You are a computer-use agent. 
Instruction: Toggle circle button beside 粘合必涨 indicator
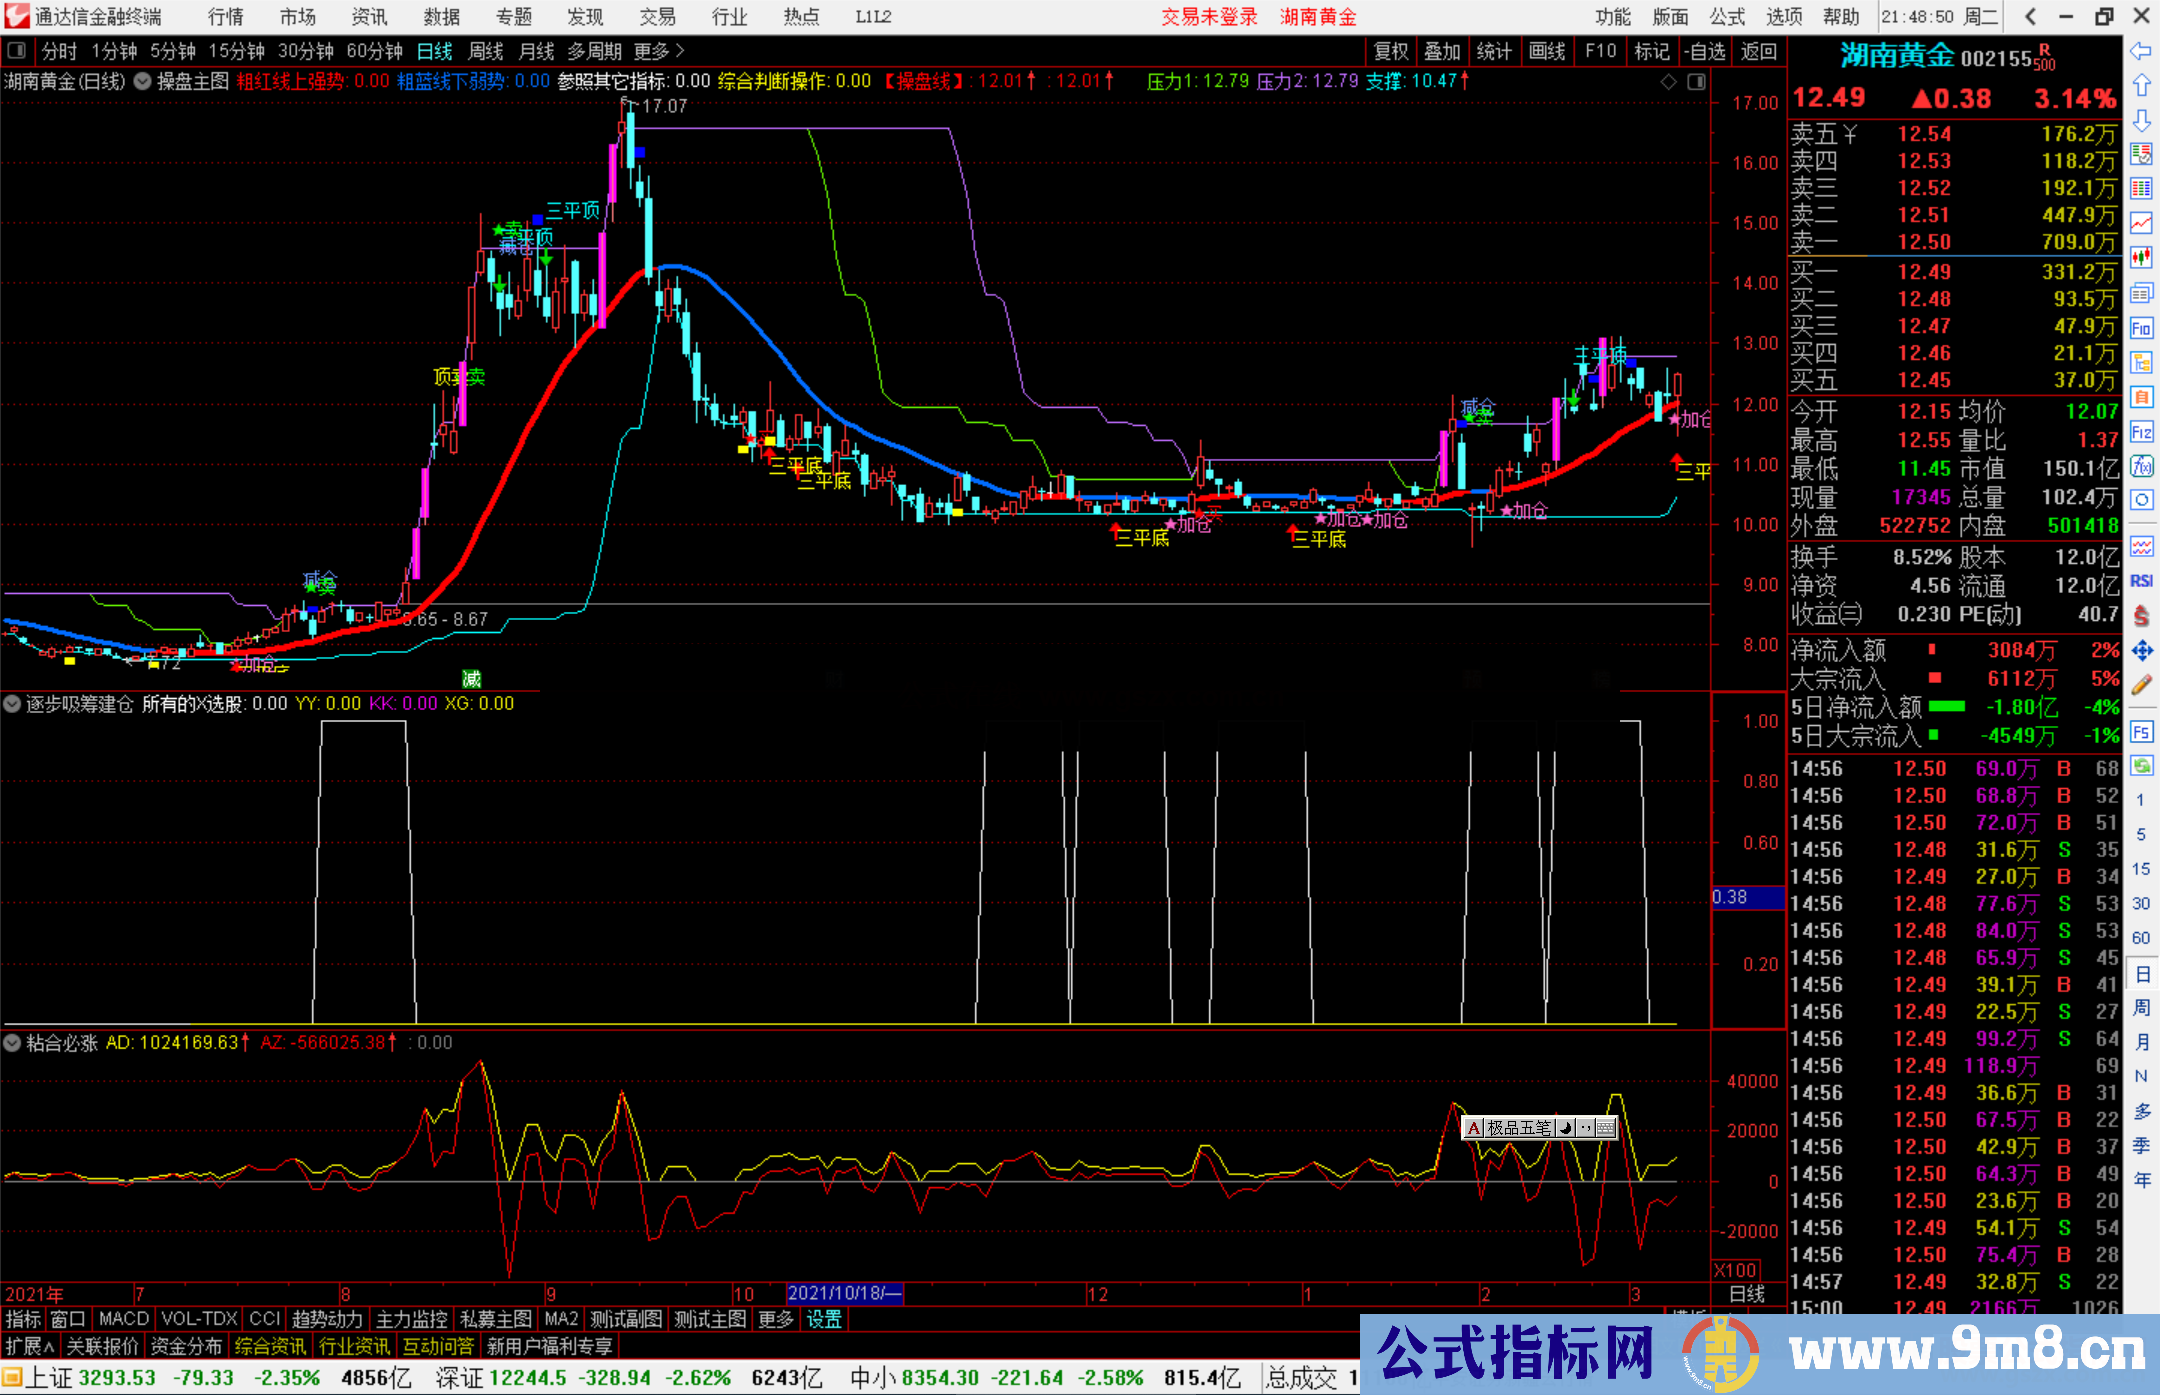12,1043
